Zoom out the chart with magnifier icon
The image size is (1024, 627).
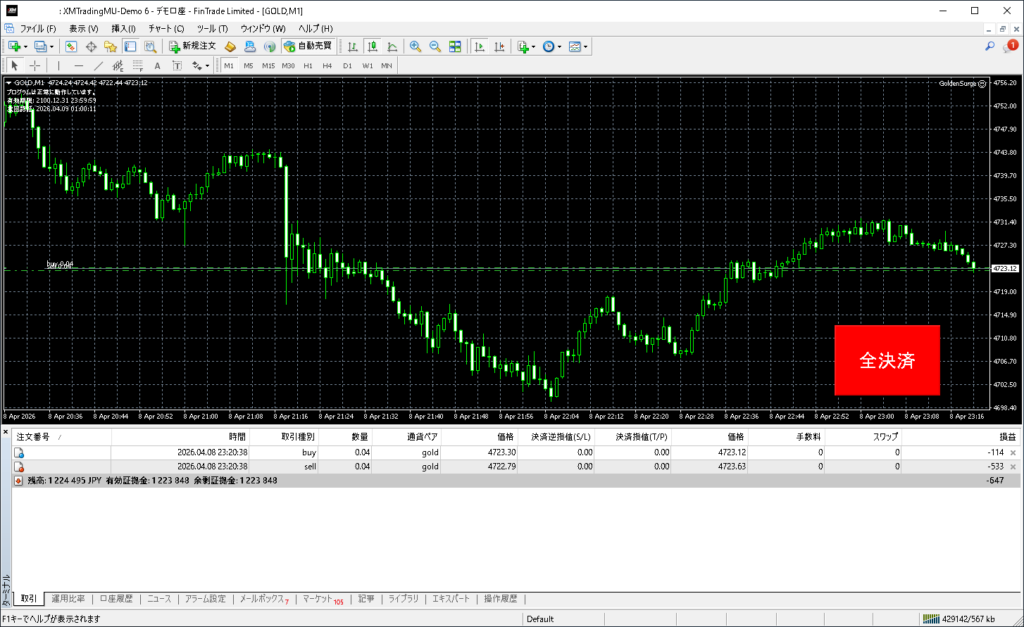point(435,46)
